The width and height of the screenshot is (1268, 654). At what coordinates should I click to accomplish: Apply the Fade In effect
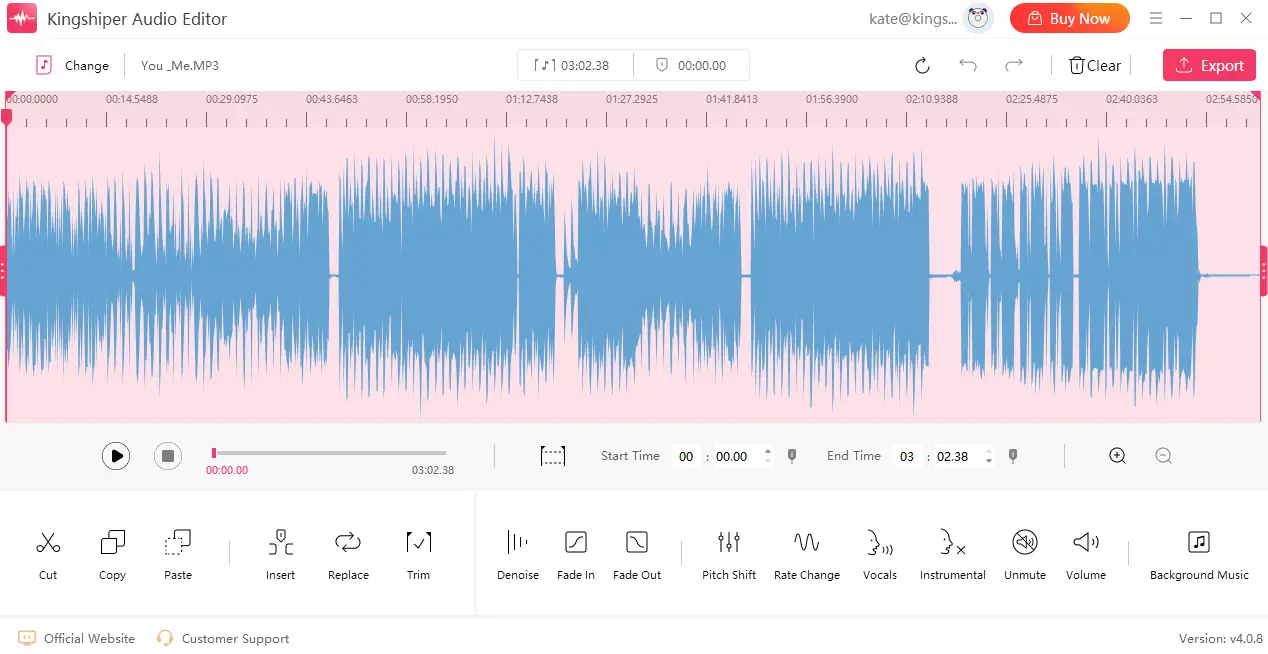[576, 550]
